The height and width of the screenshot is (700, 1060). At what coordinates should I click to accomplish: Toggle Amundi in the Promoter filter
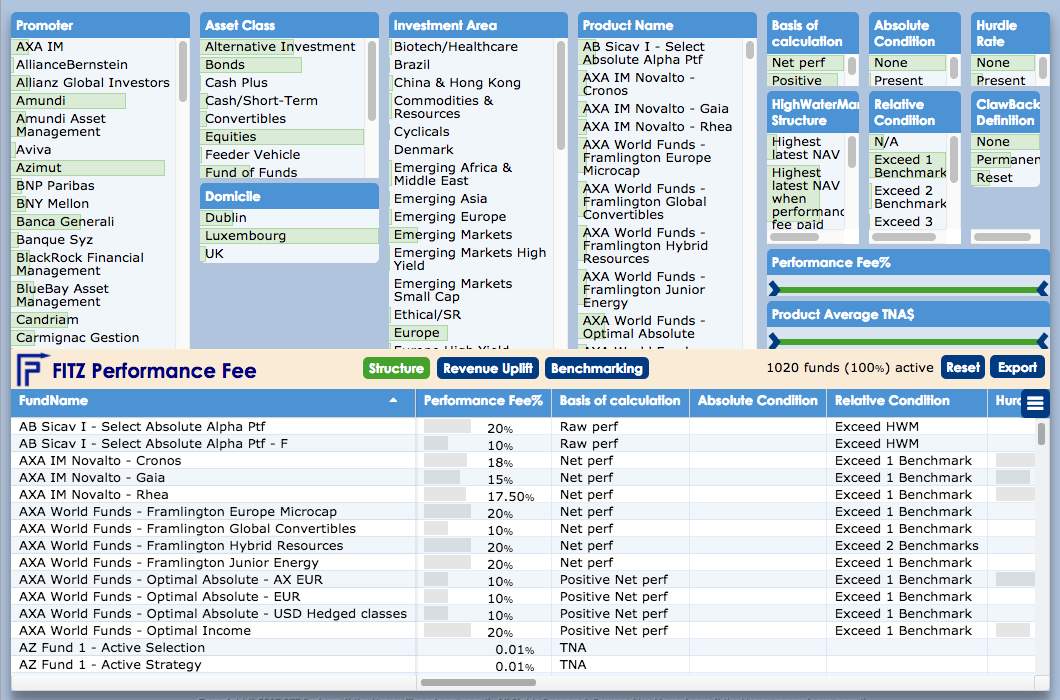tap(41, 101)
